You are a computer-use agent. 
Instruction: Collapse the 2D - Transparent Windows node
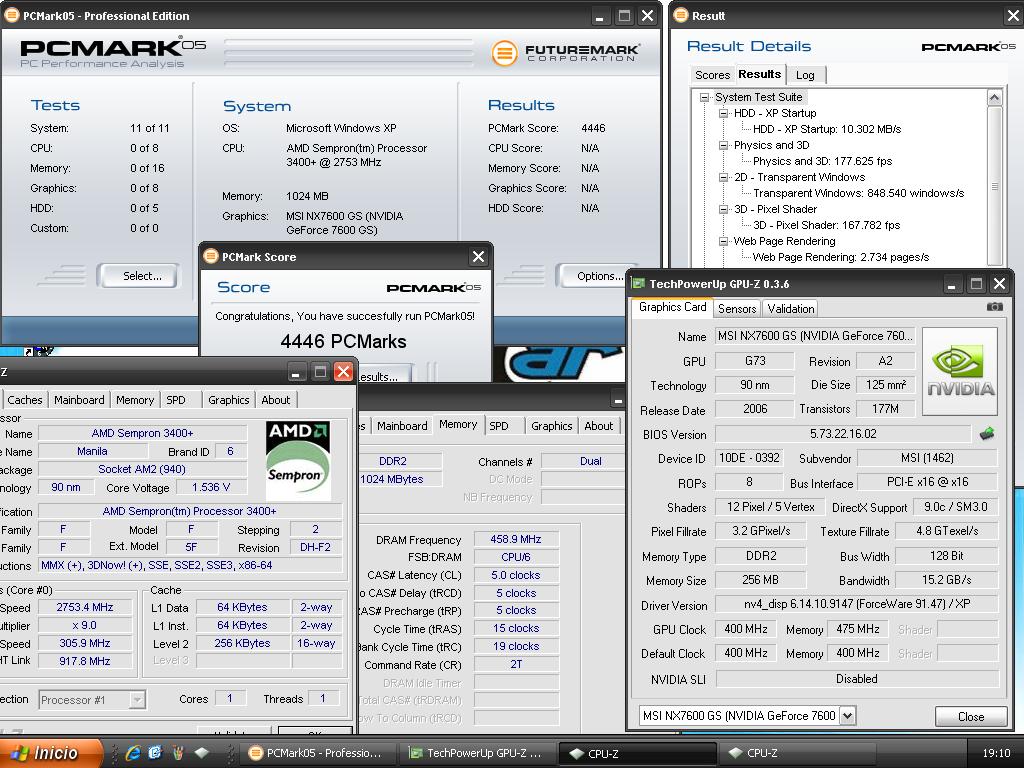point(723,177)
